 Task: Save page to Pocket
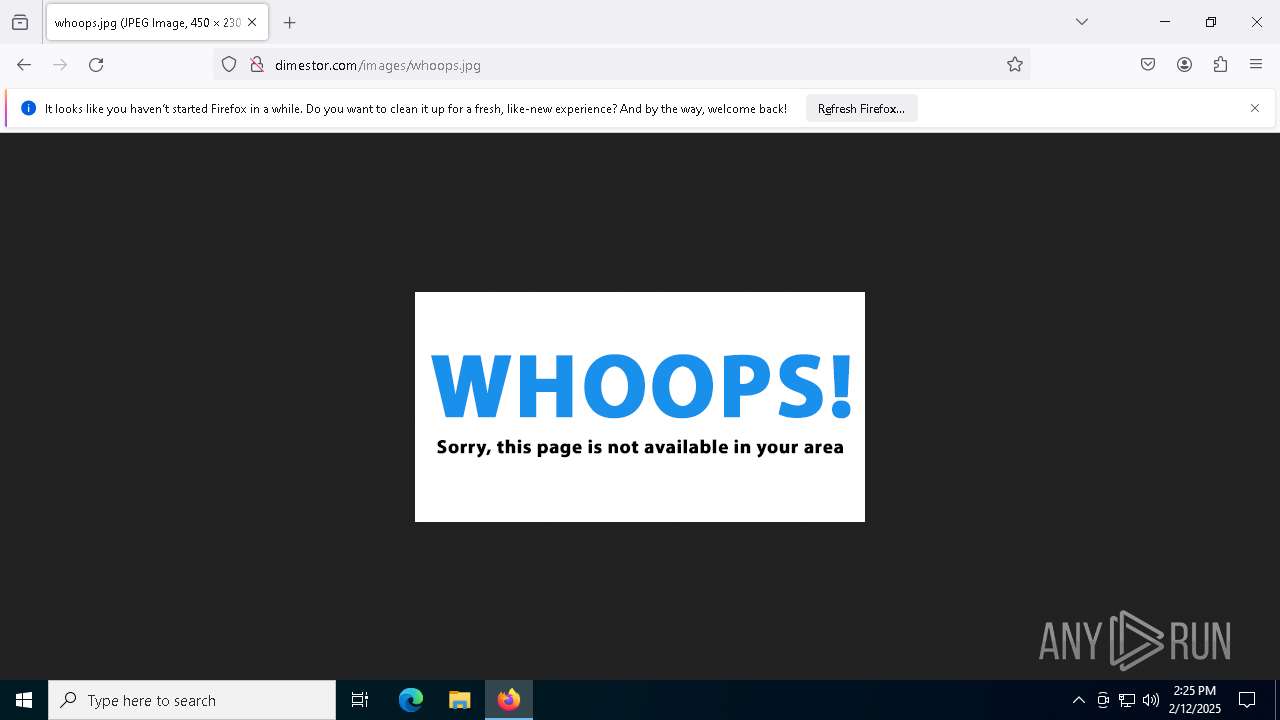1148,65
